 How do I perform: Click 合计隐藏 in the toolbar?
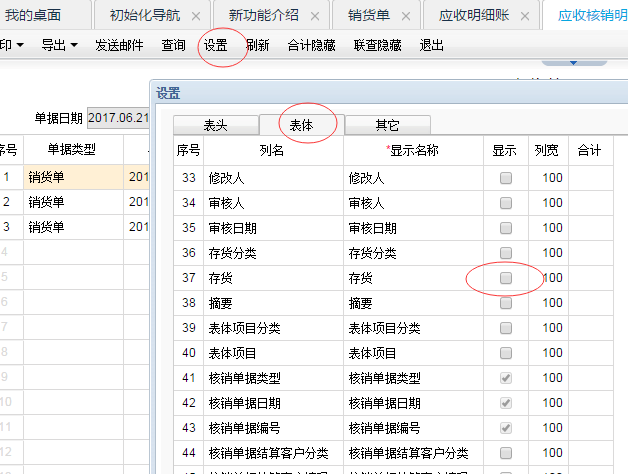(309, 46)
